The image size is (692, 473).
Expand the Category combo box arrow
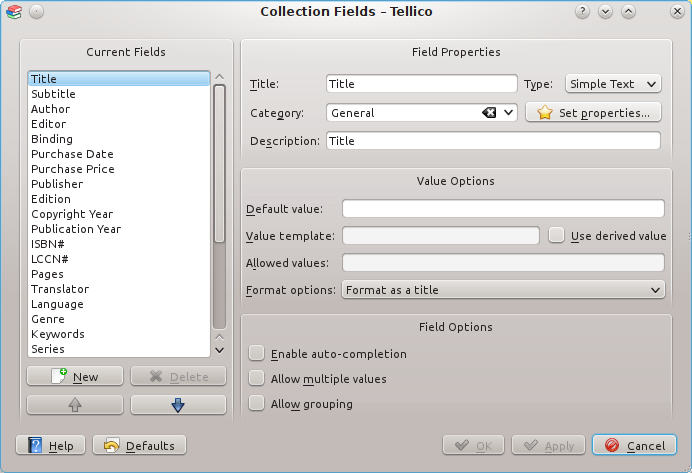[x=508, y=113]
